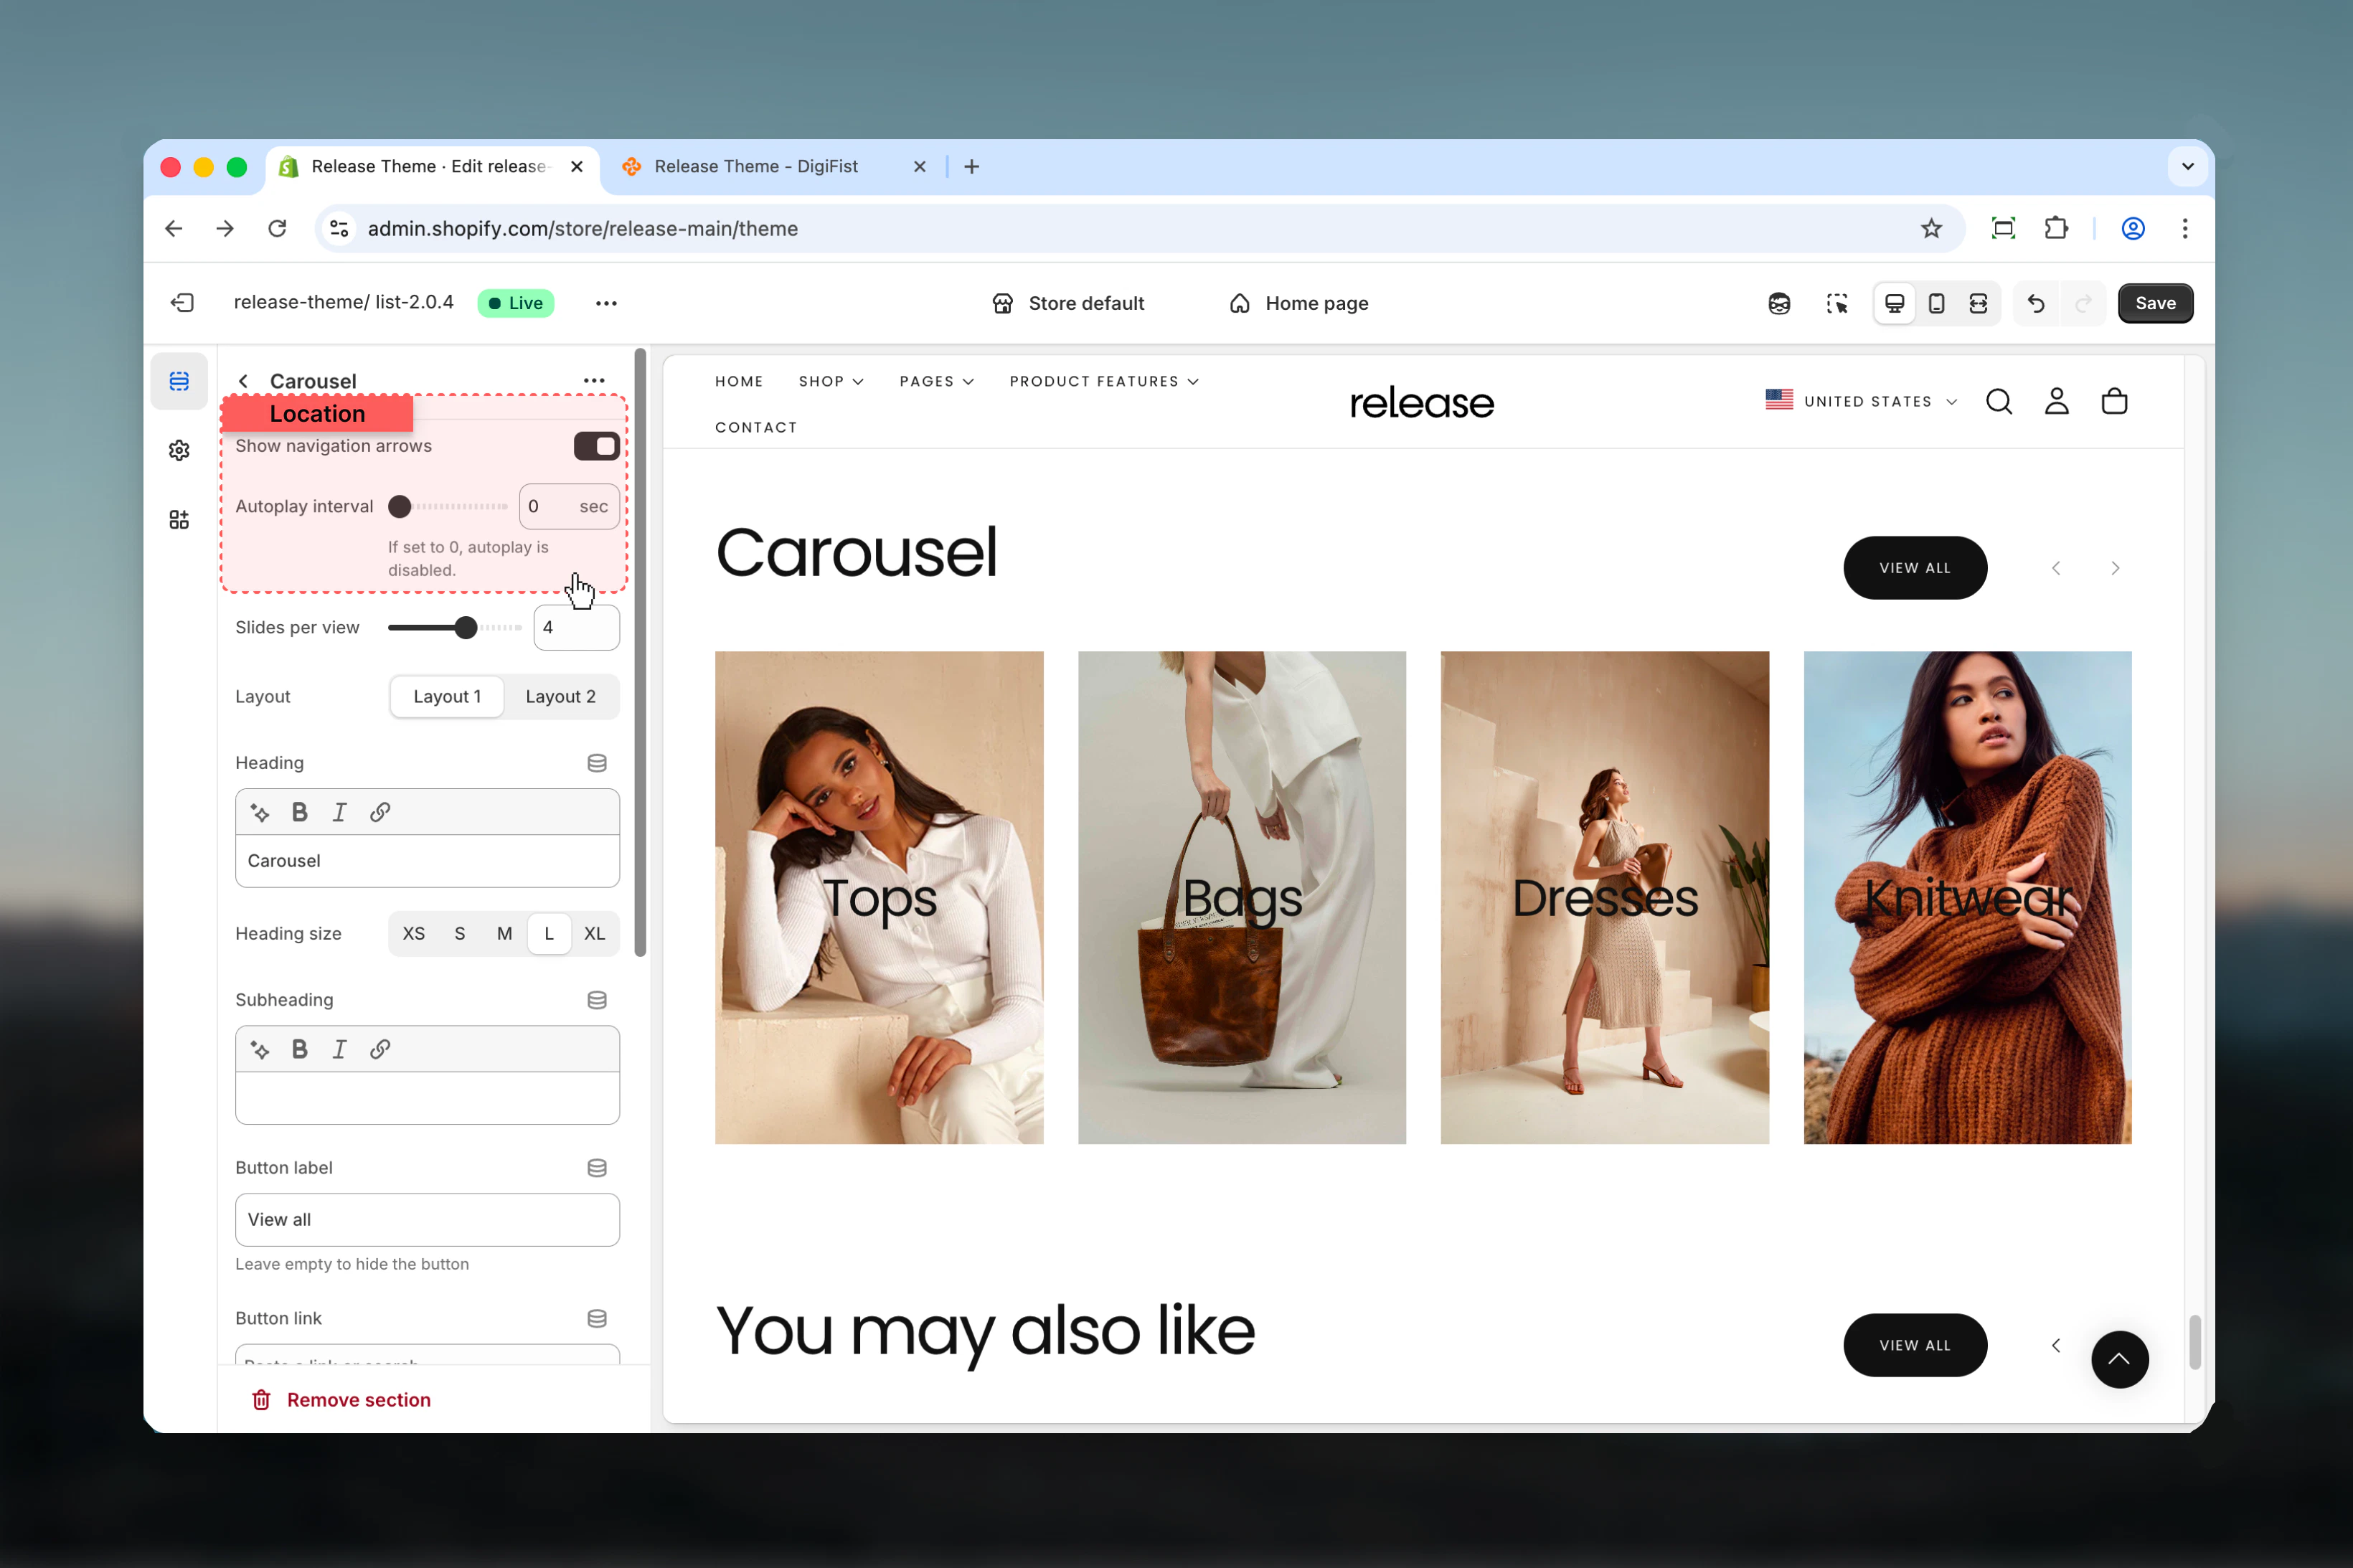Viewport: 2353px width, 1568px height.
Task: Click the Save button
Action: tap(2155, 303)
